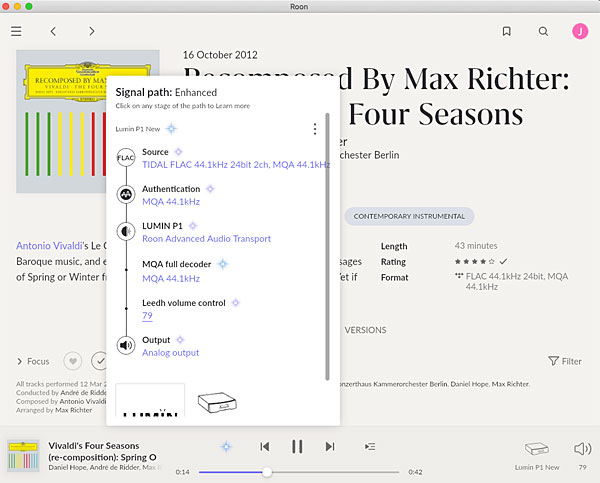The image size is (600, 483).
Task: Go back with the left arrow
Action: point(54,31)
